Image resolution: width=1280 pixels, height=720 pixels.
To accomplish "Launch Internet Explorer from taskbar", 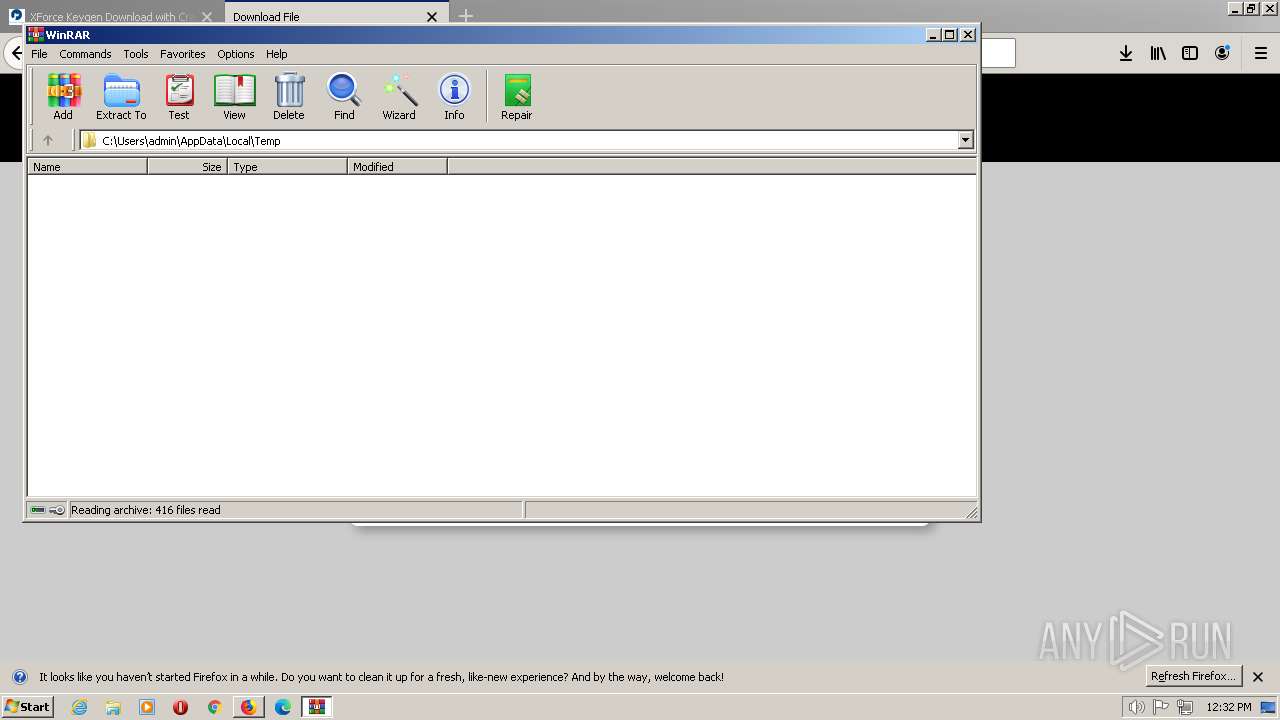I will coord(79,707).
